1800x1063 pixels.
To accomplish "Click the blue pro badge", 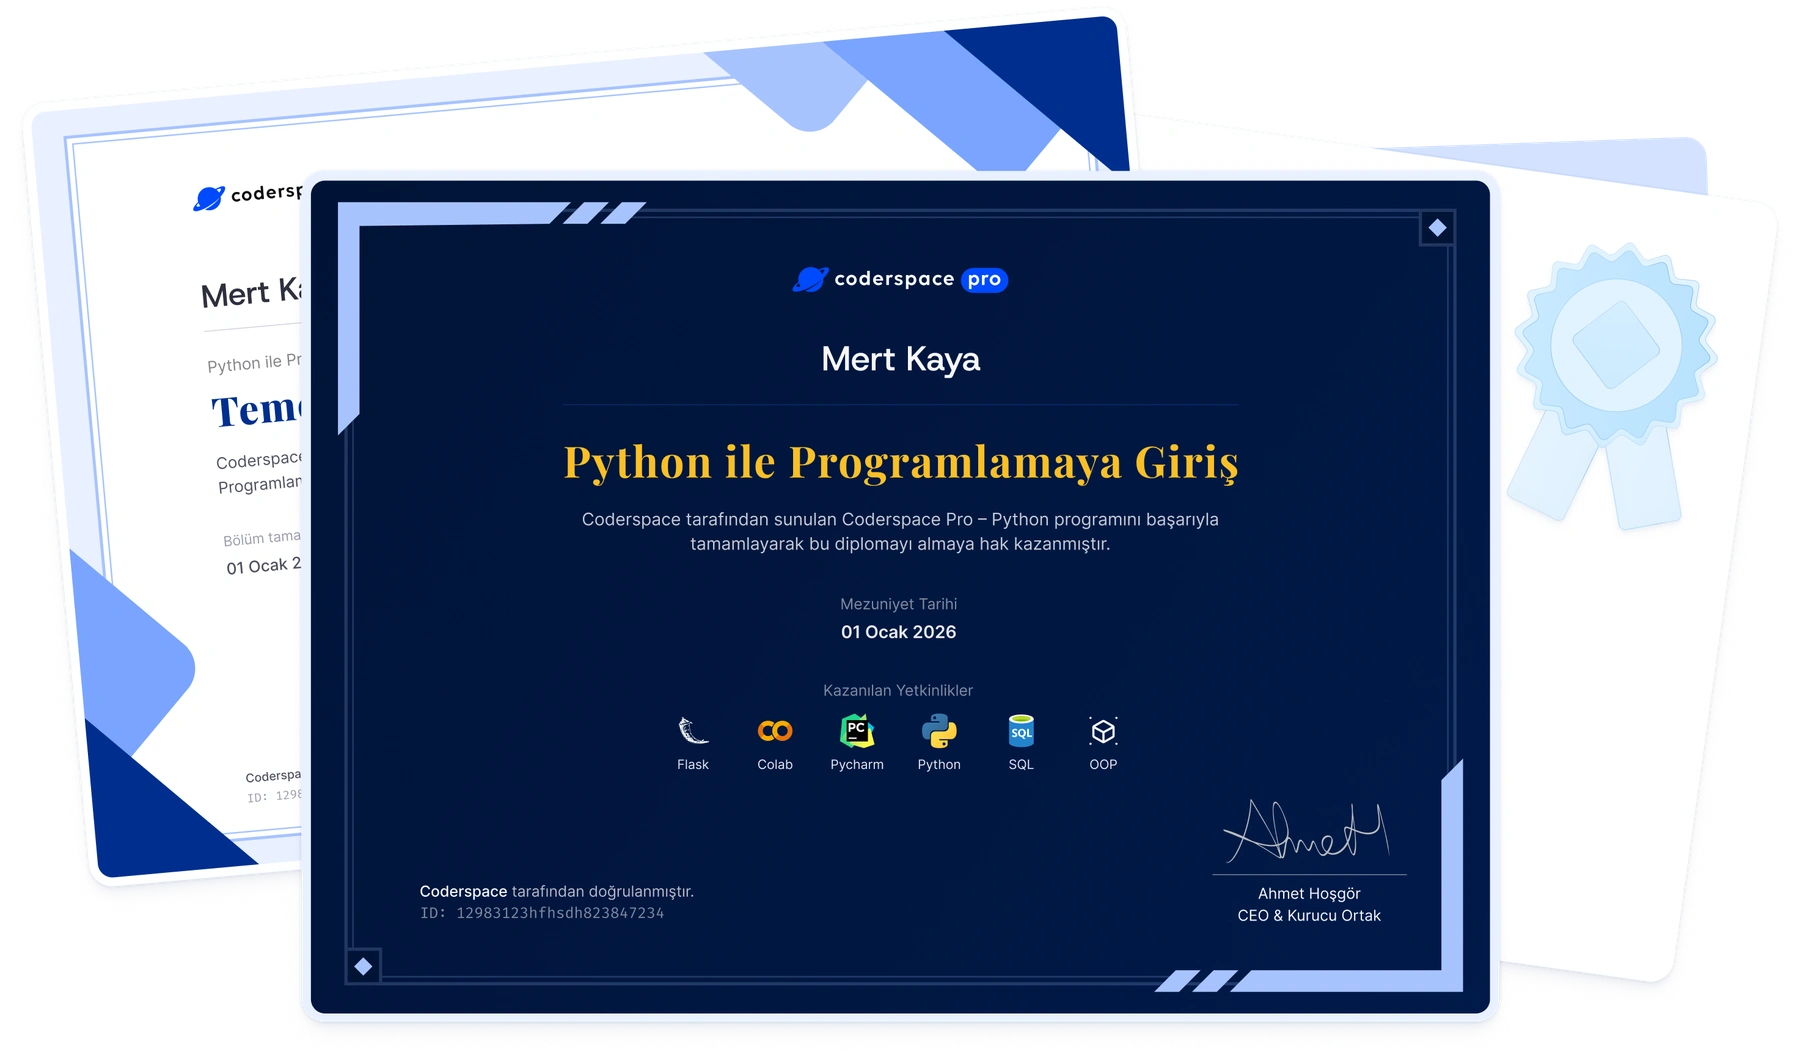I will tap(984, 280).
